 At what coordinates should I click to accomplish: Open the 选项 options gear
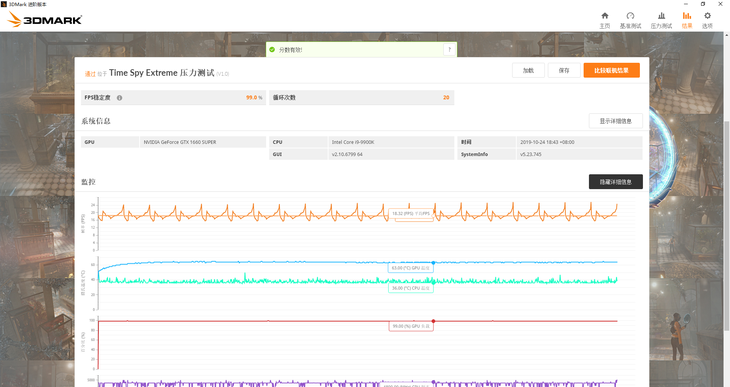(707, 20)
